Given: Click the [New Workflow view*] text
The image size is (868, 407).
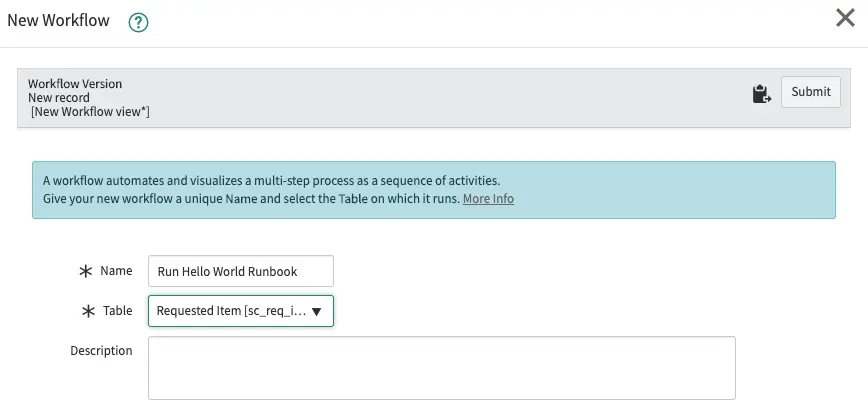Looking at the screenshot, I should tap(90, 112).
